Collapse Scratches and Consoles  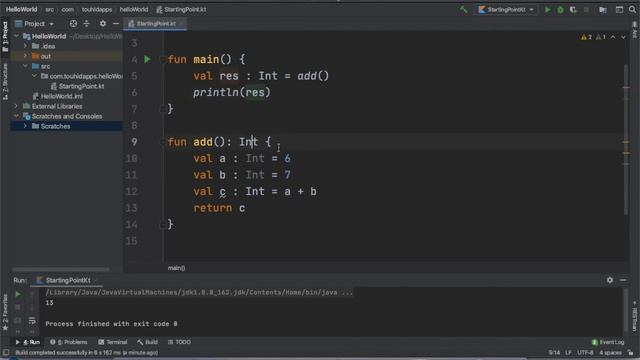click(x=17, y=116)
